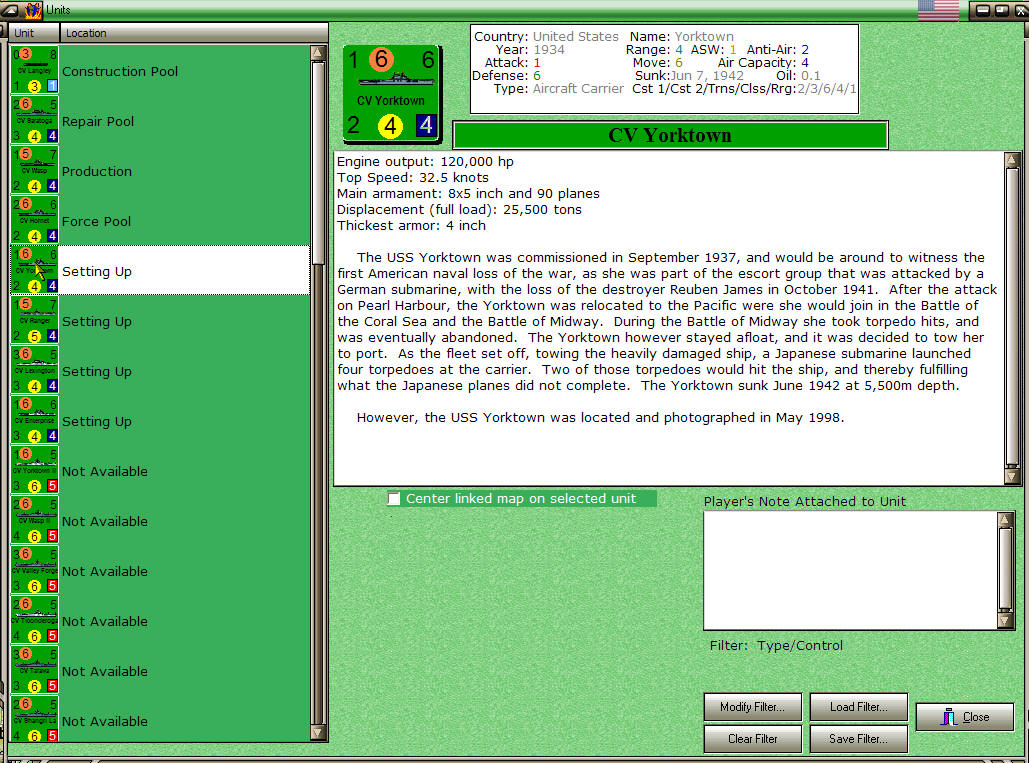This screenshot has width=1029, height=763.
Task: Click the player's note scroll down arrow
Action: pyautogui.click(x=1005, y=621)
